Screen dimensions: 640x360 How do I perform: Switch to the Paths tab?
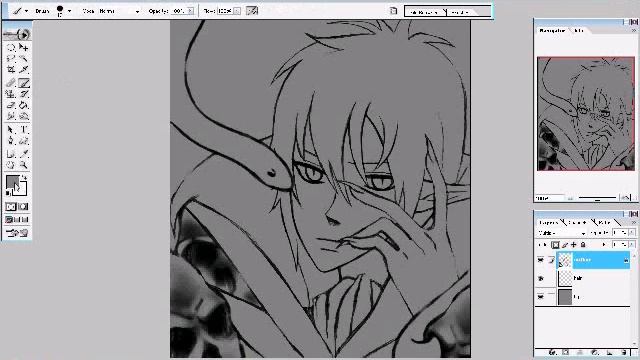604,222
